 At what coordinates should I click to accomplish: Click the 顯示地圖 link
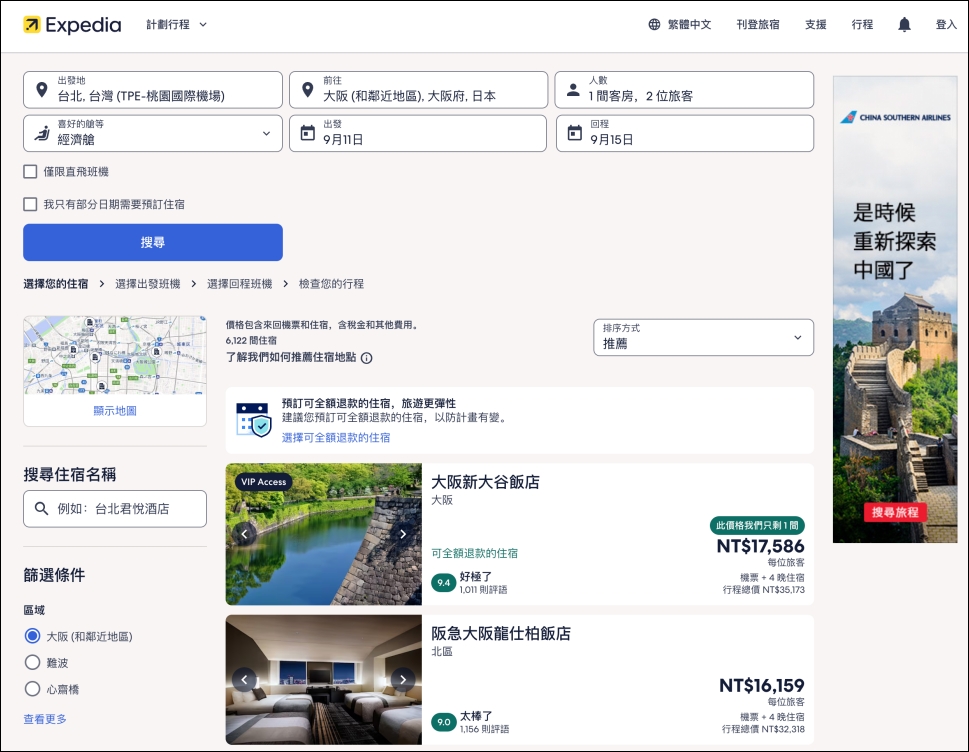115,410
